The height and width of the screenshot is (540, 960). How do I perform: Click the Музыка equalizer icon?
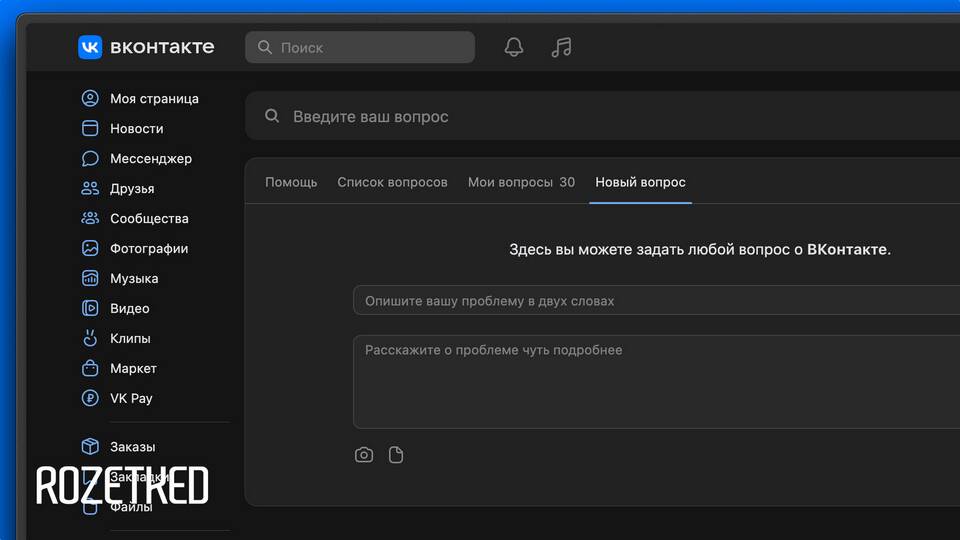[x=90, y=278]
